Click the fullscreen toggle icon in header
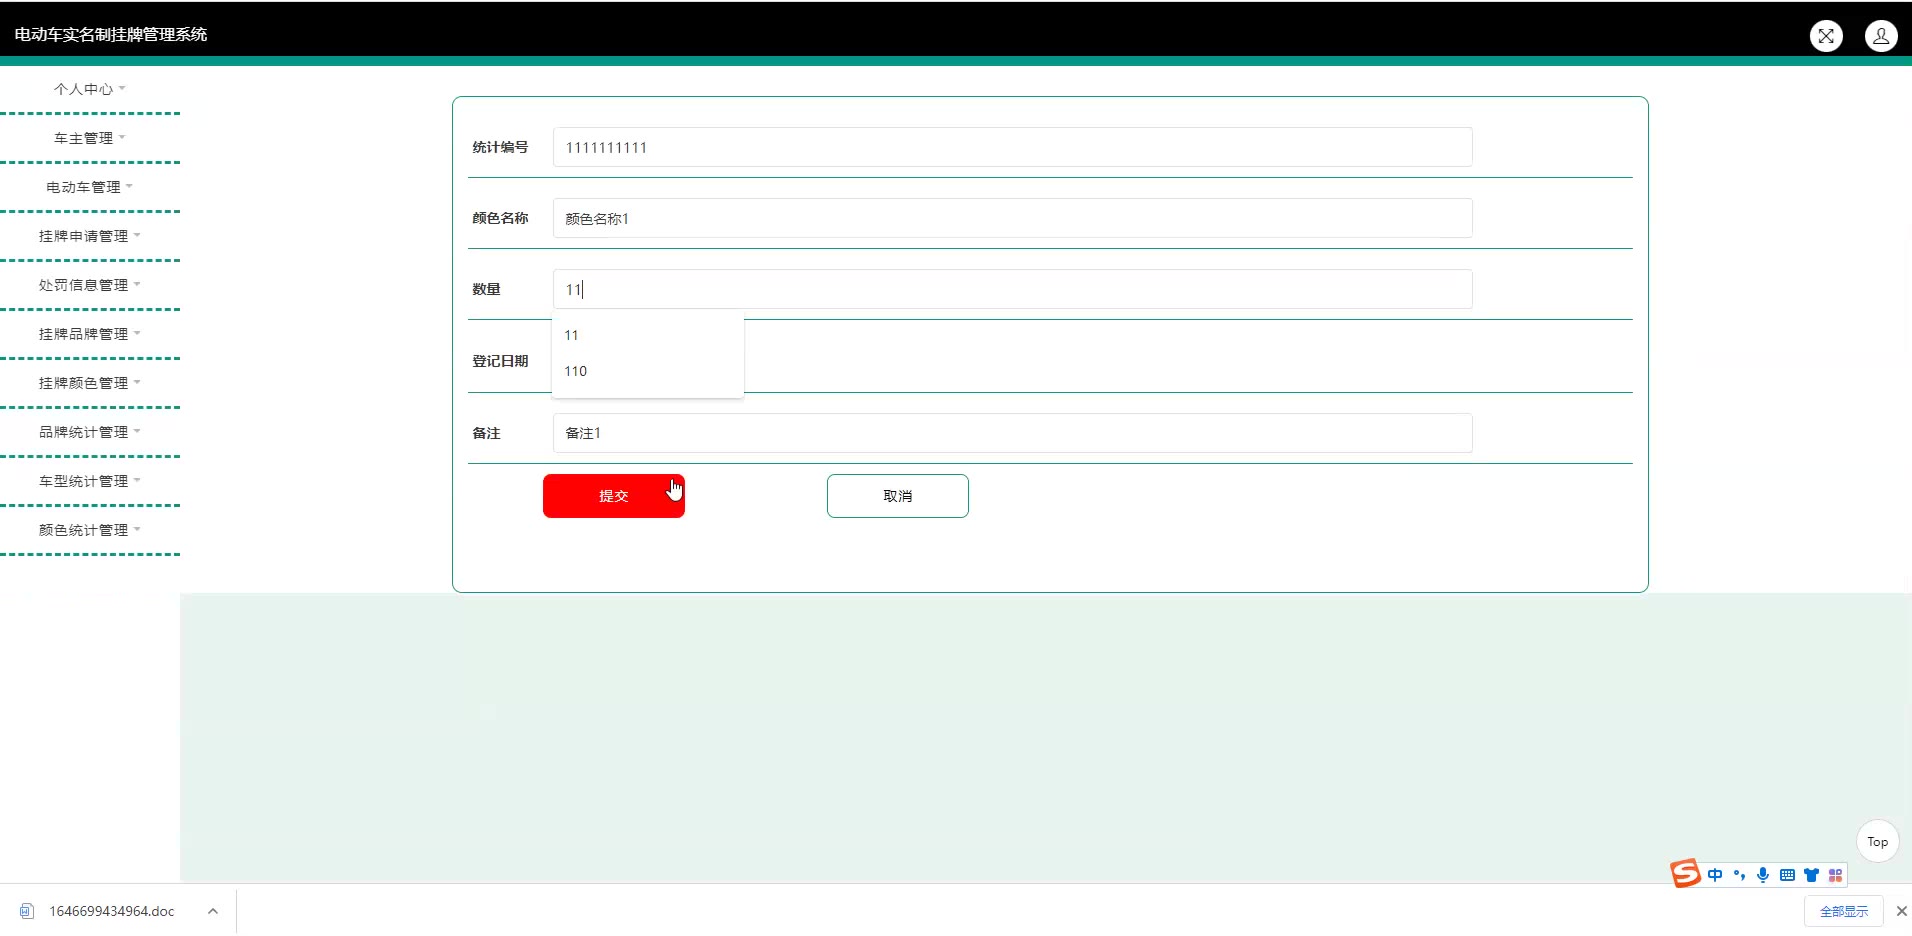Screen dimensions: 1912x936 coord(1826,36)
